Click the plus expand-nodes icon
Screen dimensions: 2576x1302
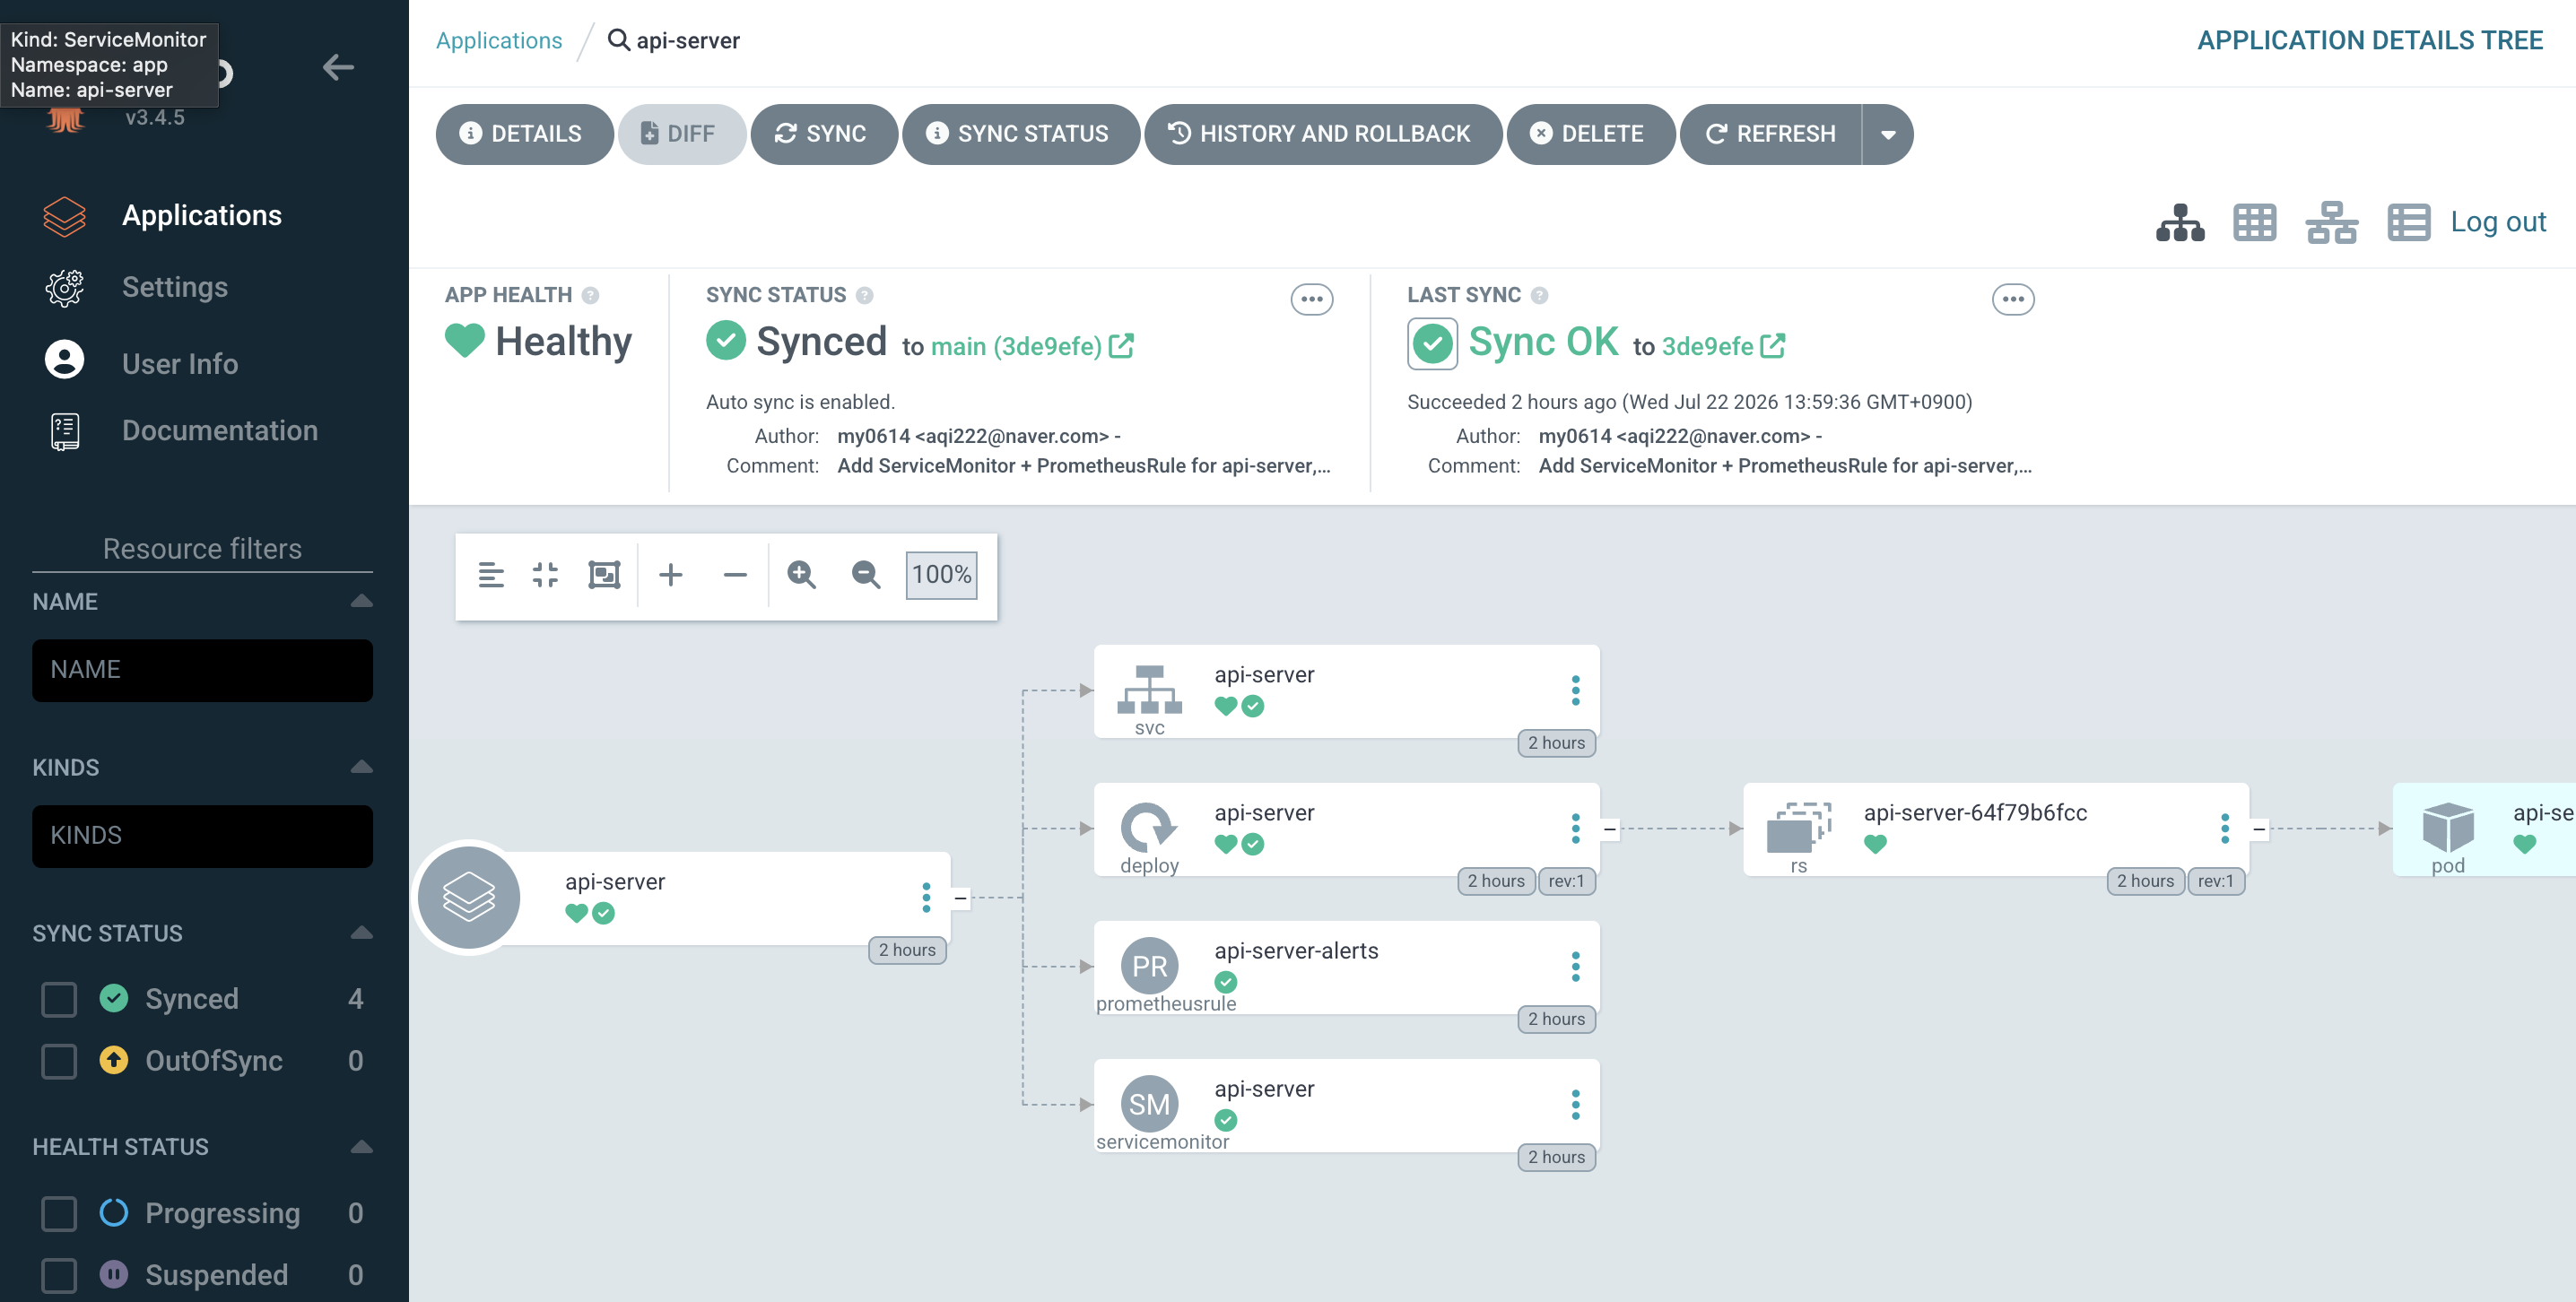671,575
